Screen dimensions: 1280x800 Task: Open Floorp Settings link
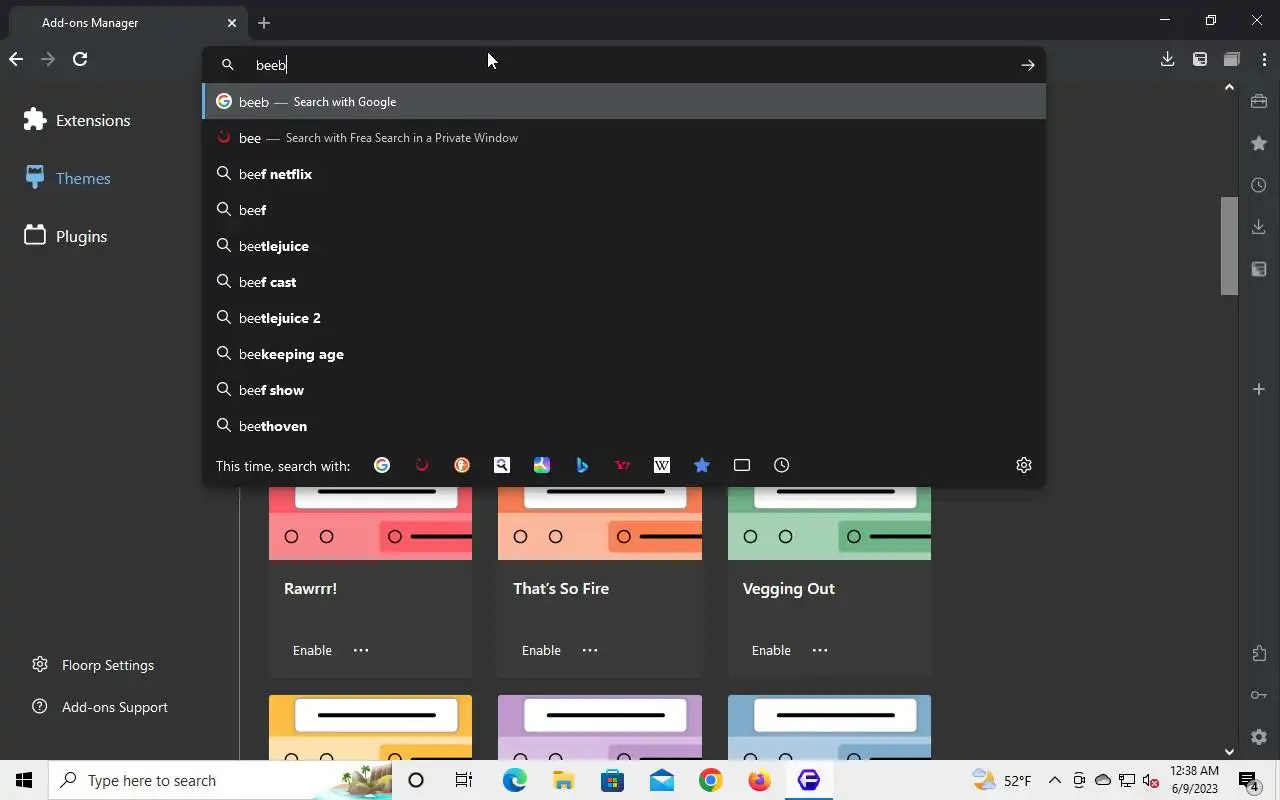point(93,665)
